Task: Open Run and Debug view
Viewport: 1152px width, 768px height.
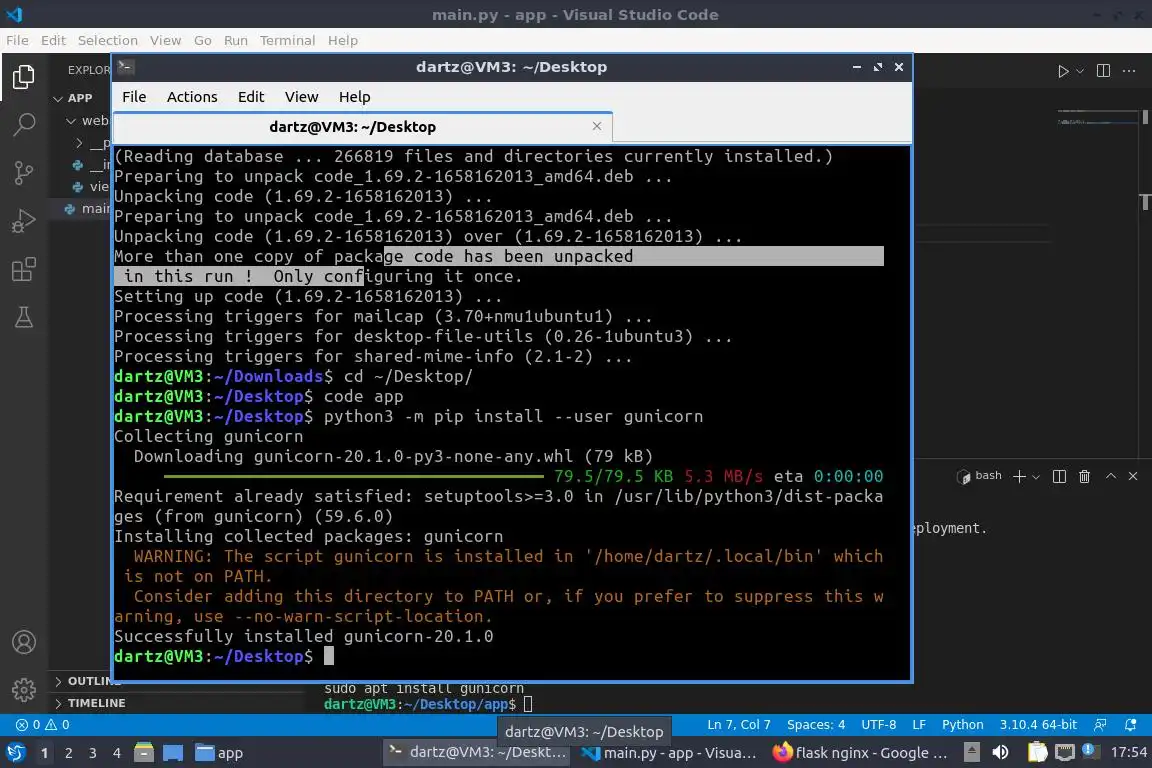Action: click(24, 220)
